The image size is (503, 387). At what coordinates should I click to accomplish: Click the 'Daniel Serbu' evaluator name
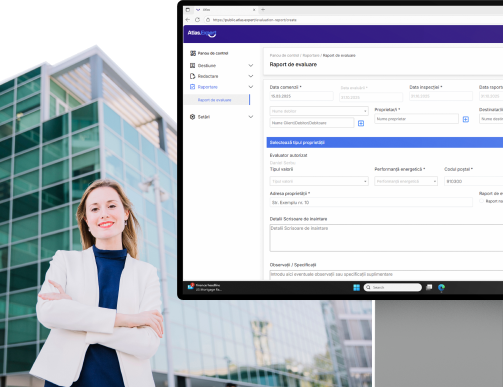(x=282, y=163)
